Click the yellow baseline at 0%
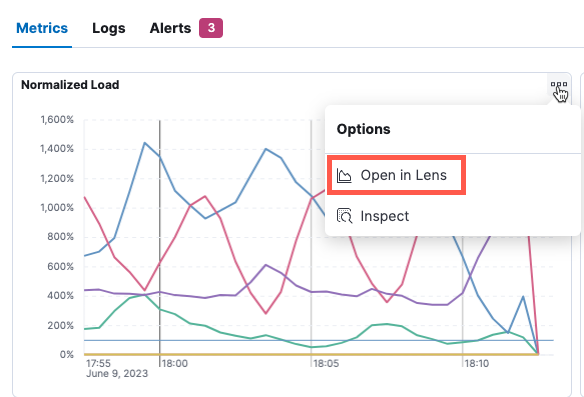 coord(311,354)
